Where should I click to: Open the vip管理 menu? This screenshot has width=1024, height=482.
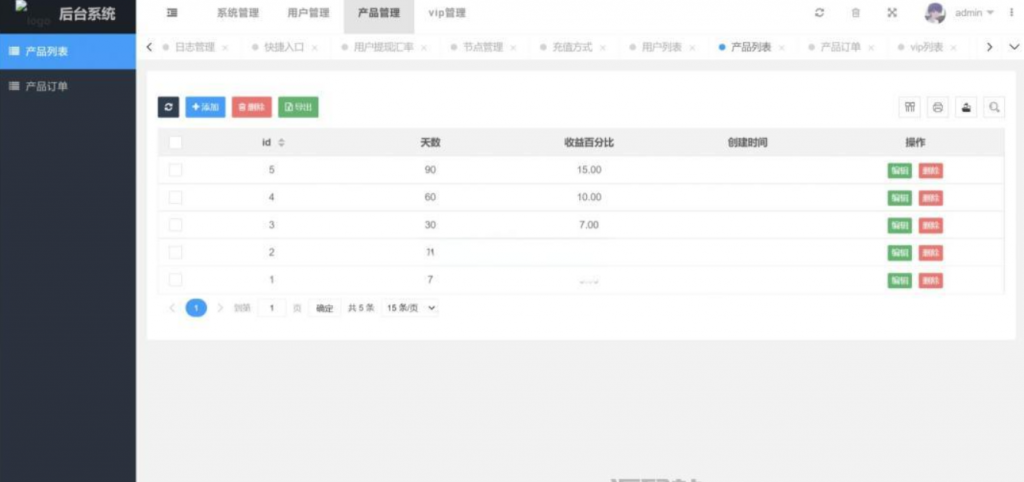447,13
